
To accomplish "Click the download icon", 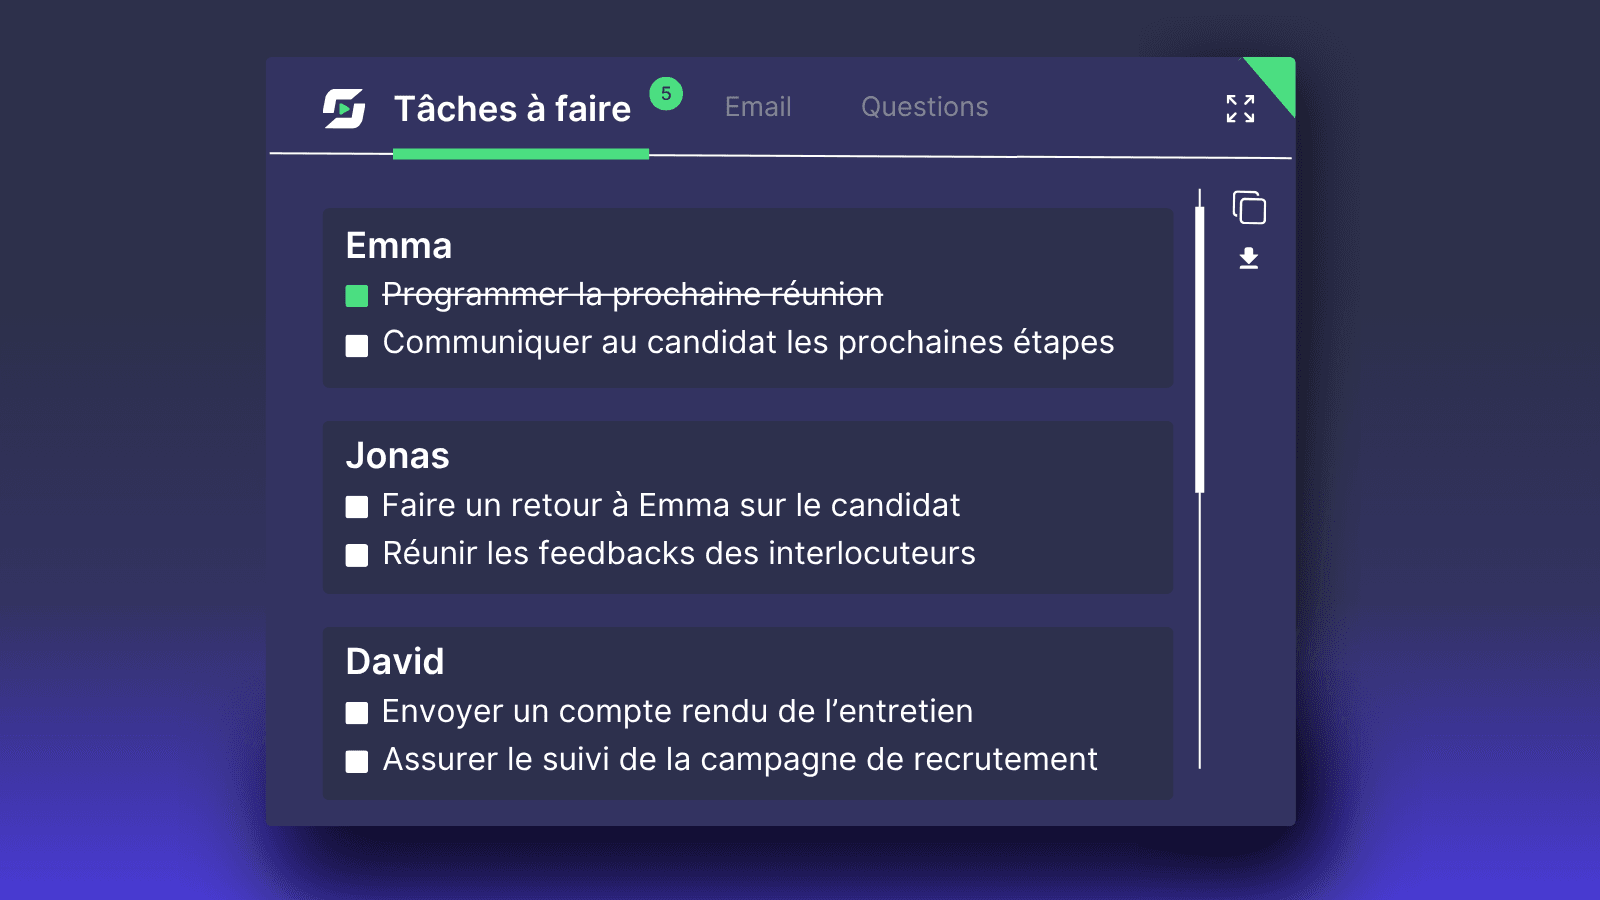I will tap(1249, 259).
